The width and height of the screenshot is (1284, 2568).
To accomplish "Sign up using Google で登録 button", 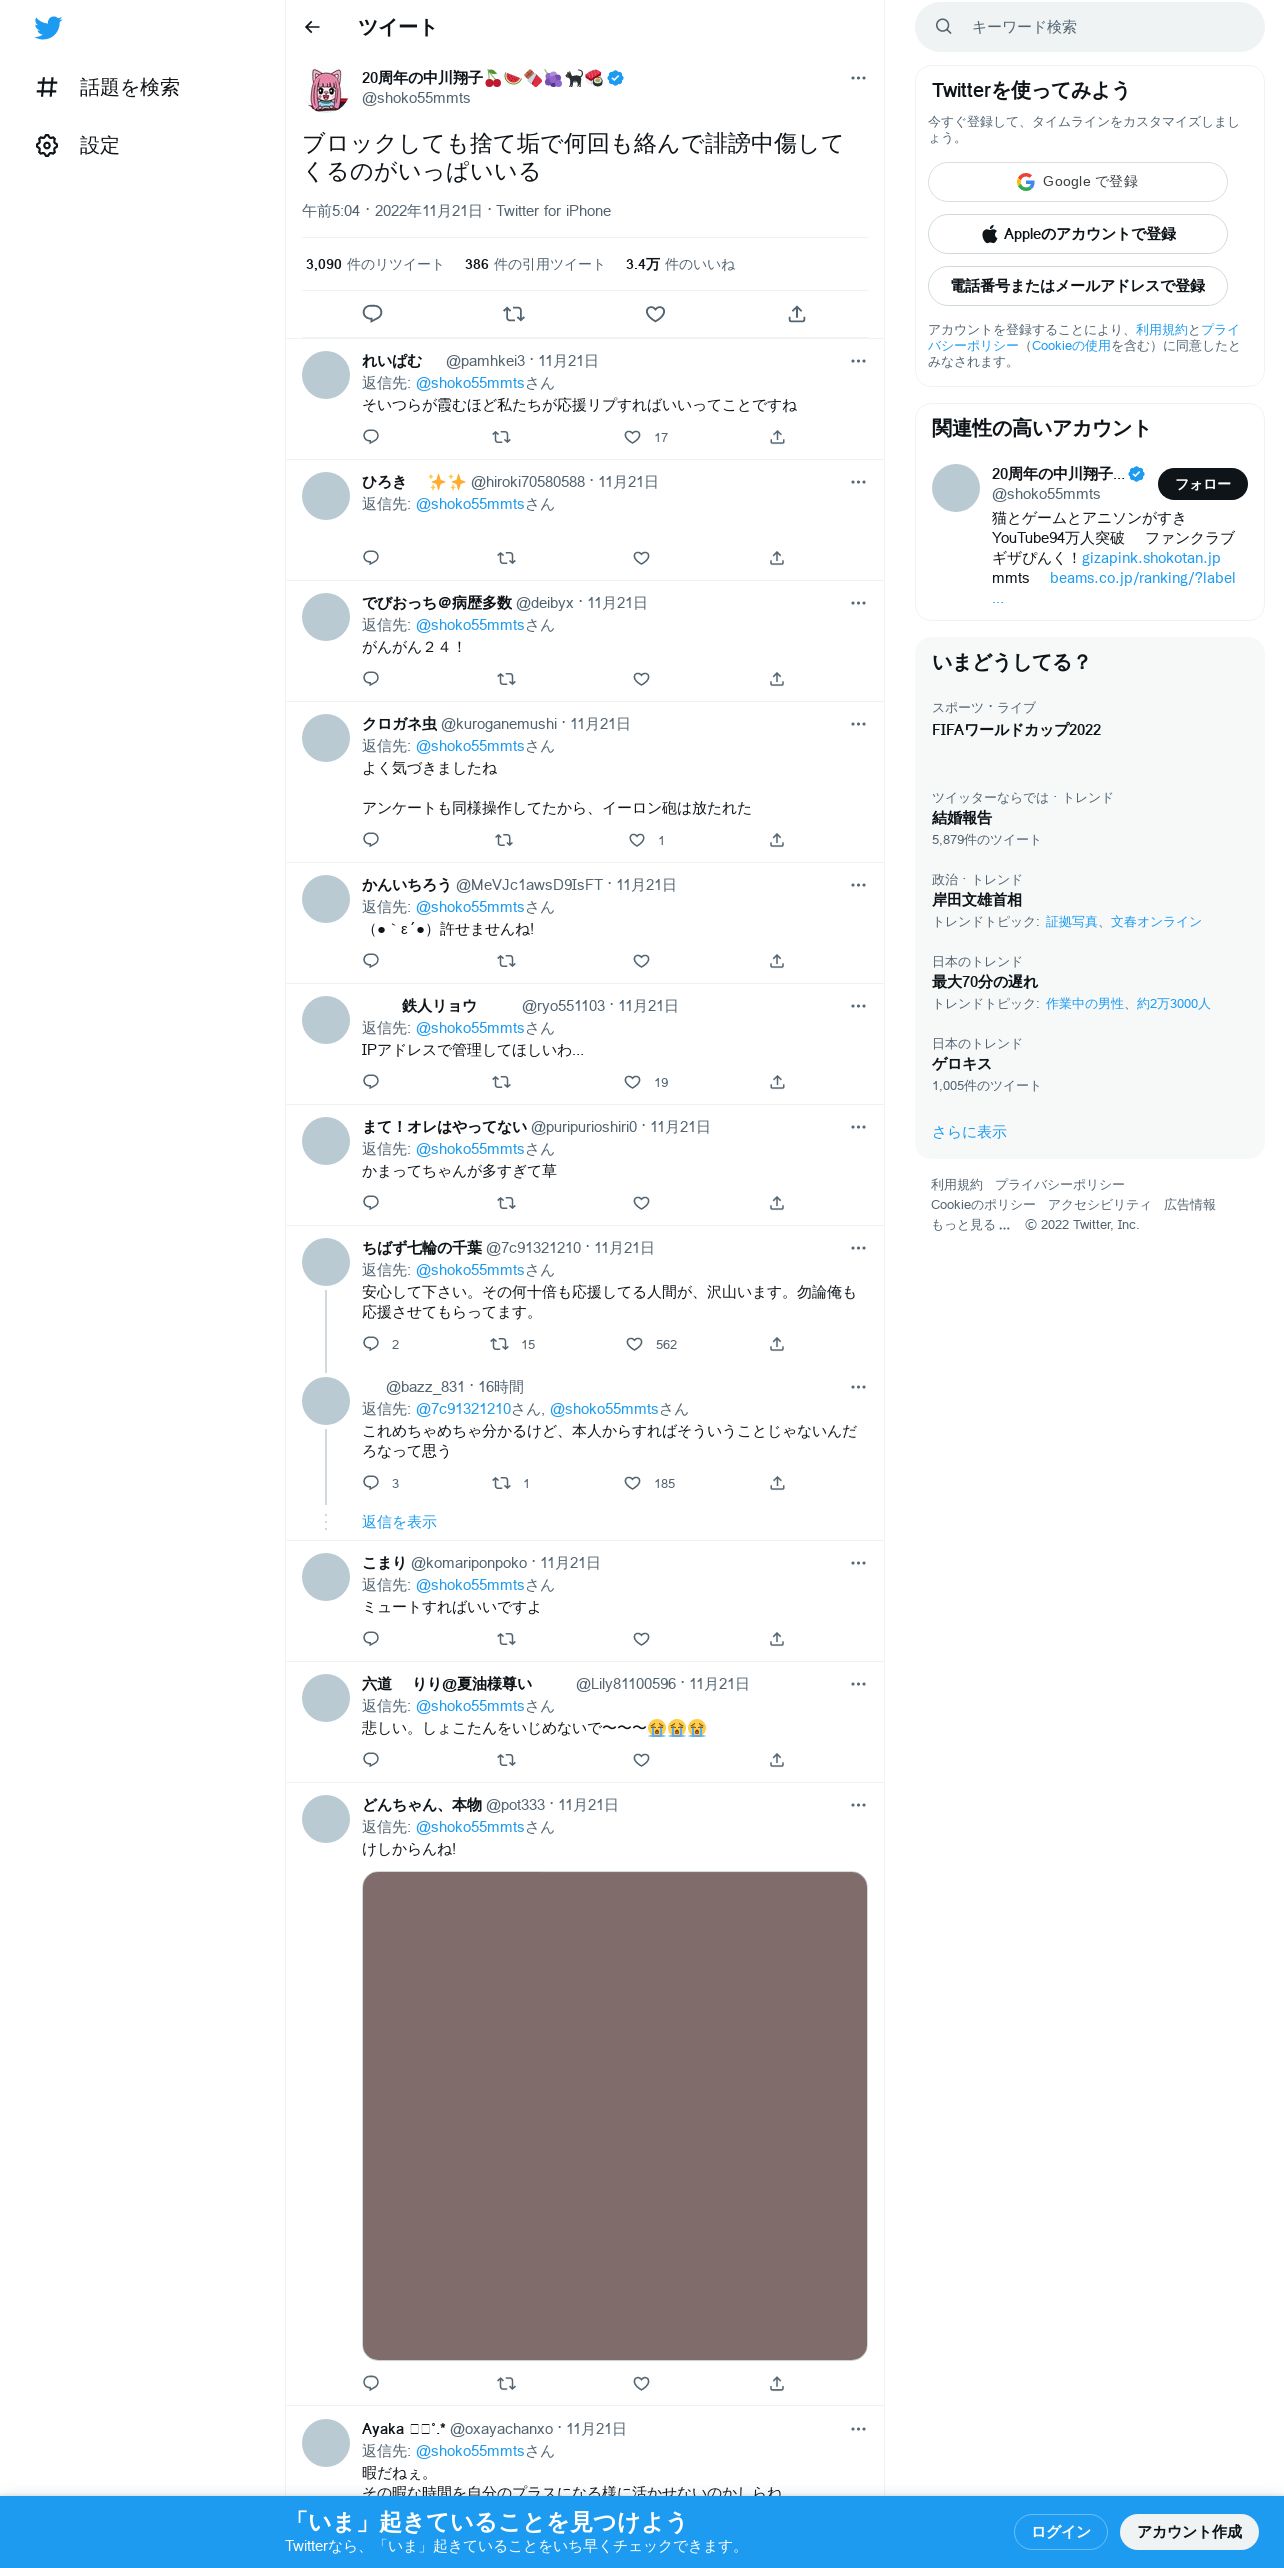I will (1077, 182).
